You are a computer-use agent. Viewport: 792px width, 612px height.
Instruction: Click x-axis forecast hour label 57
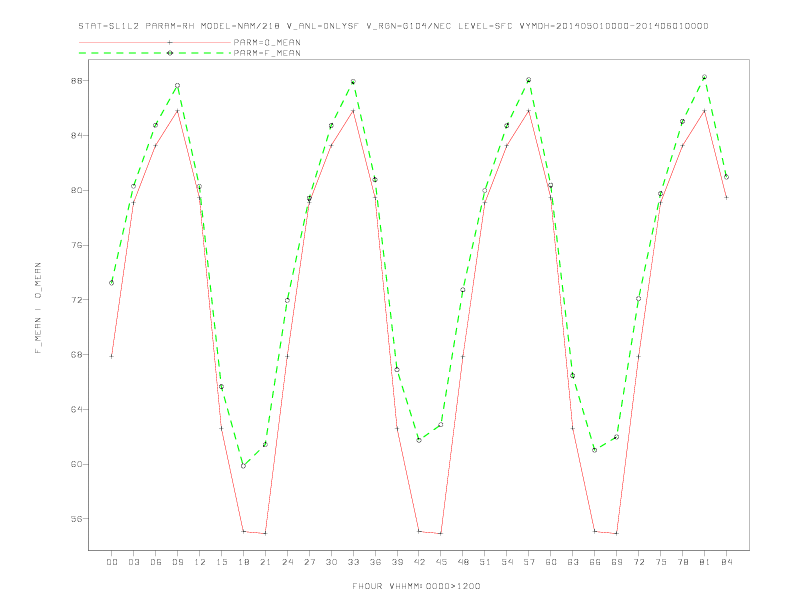[529, 562]
